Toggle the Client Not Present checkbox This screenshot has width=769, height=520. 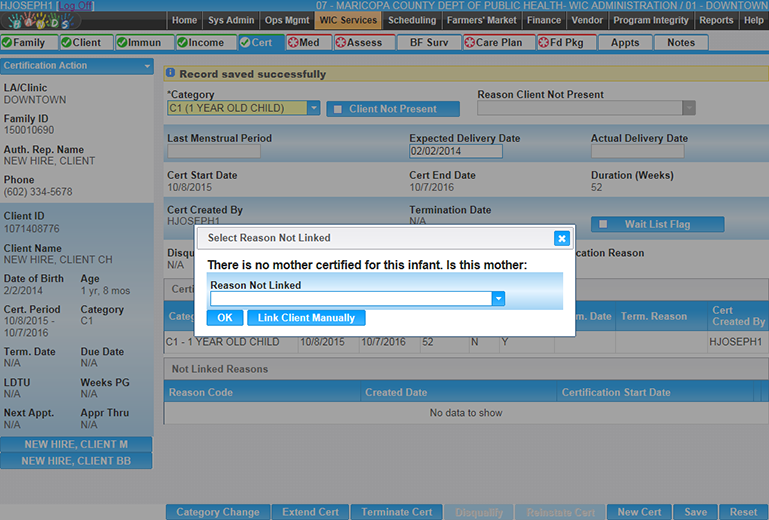(337, 109)
